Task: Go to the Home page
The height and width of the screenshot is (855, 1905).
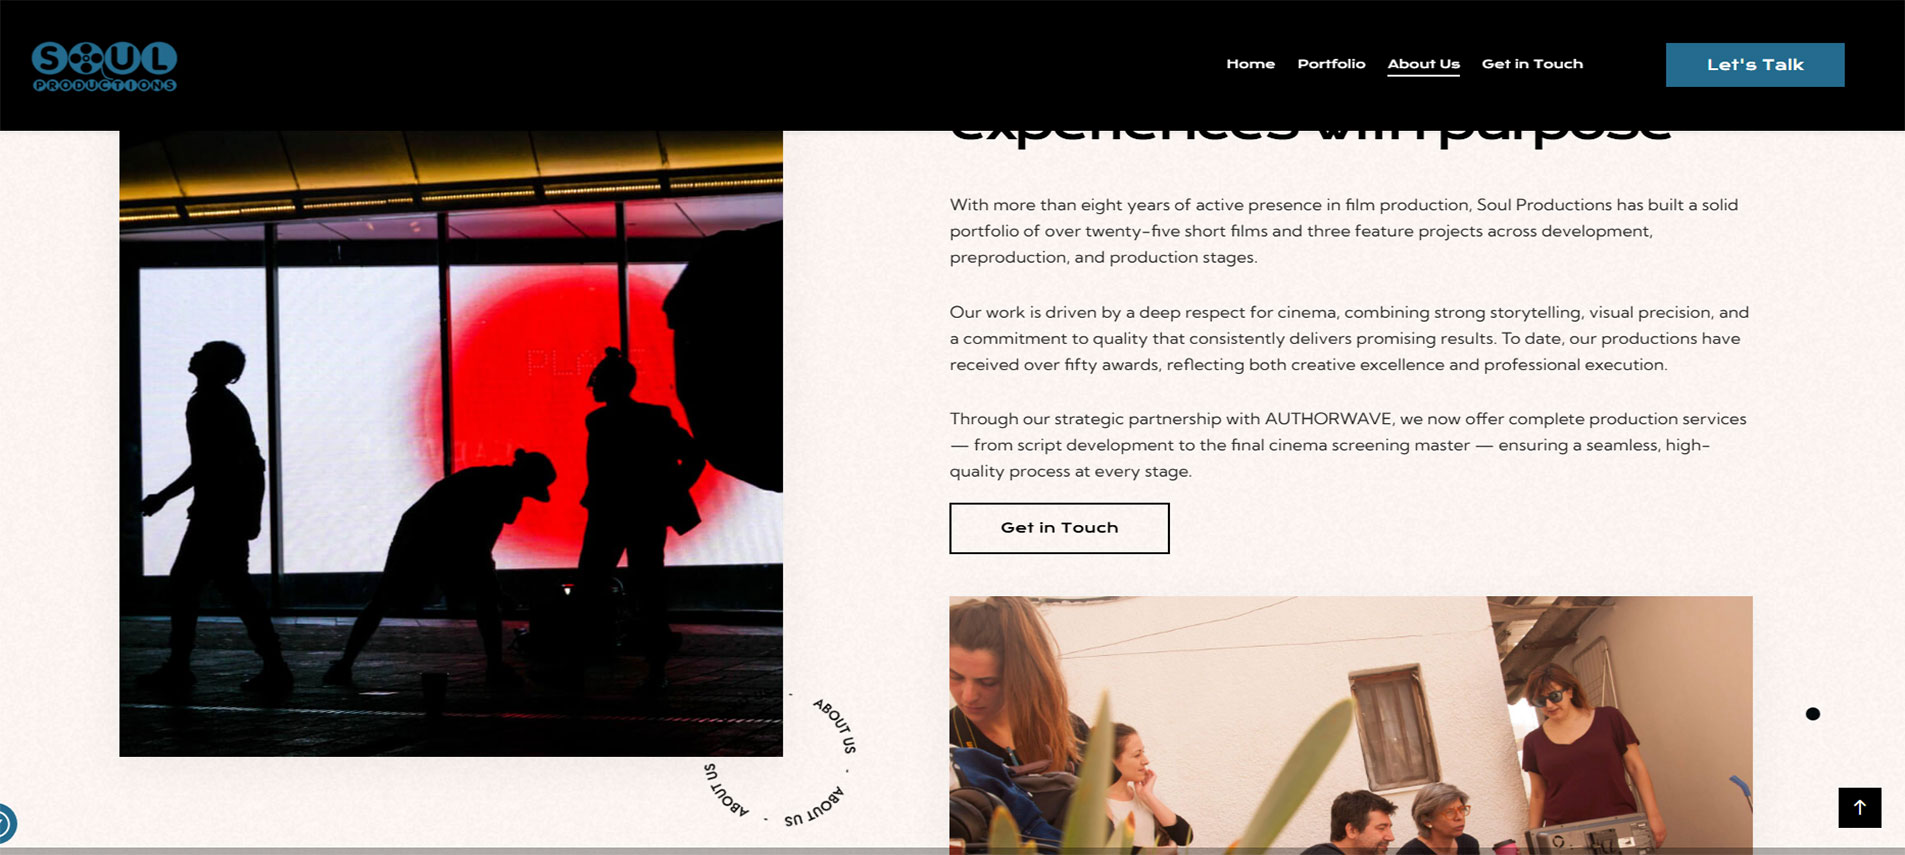Action: tap(1250, 64)
